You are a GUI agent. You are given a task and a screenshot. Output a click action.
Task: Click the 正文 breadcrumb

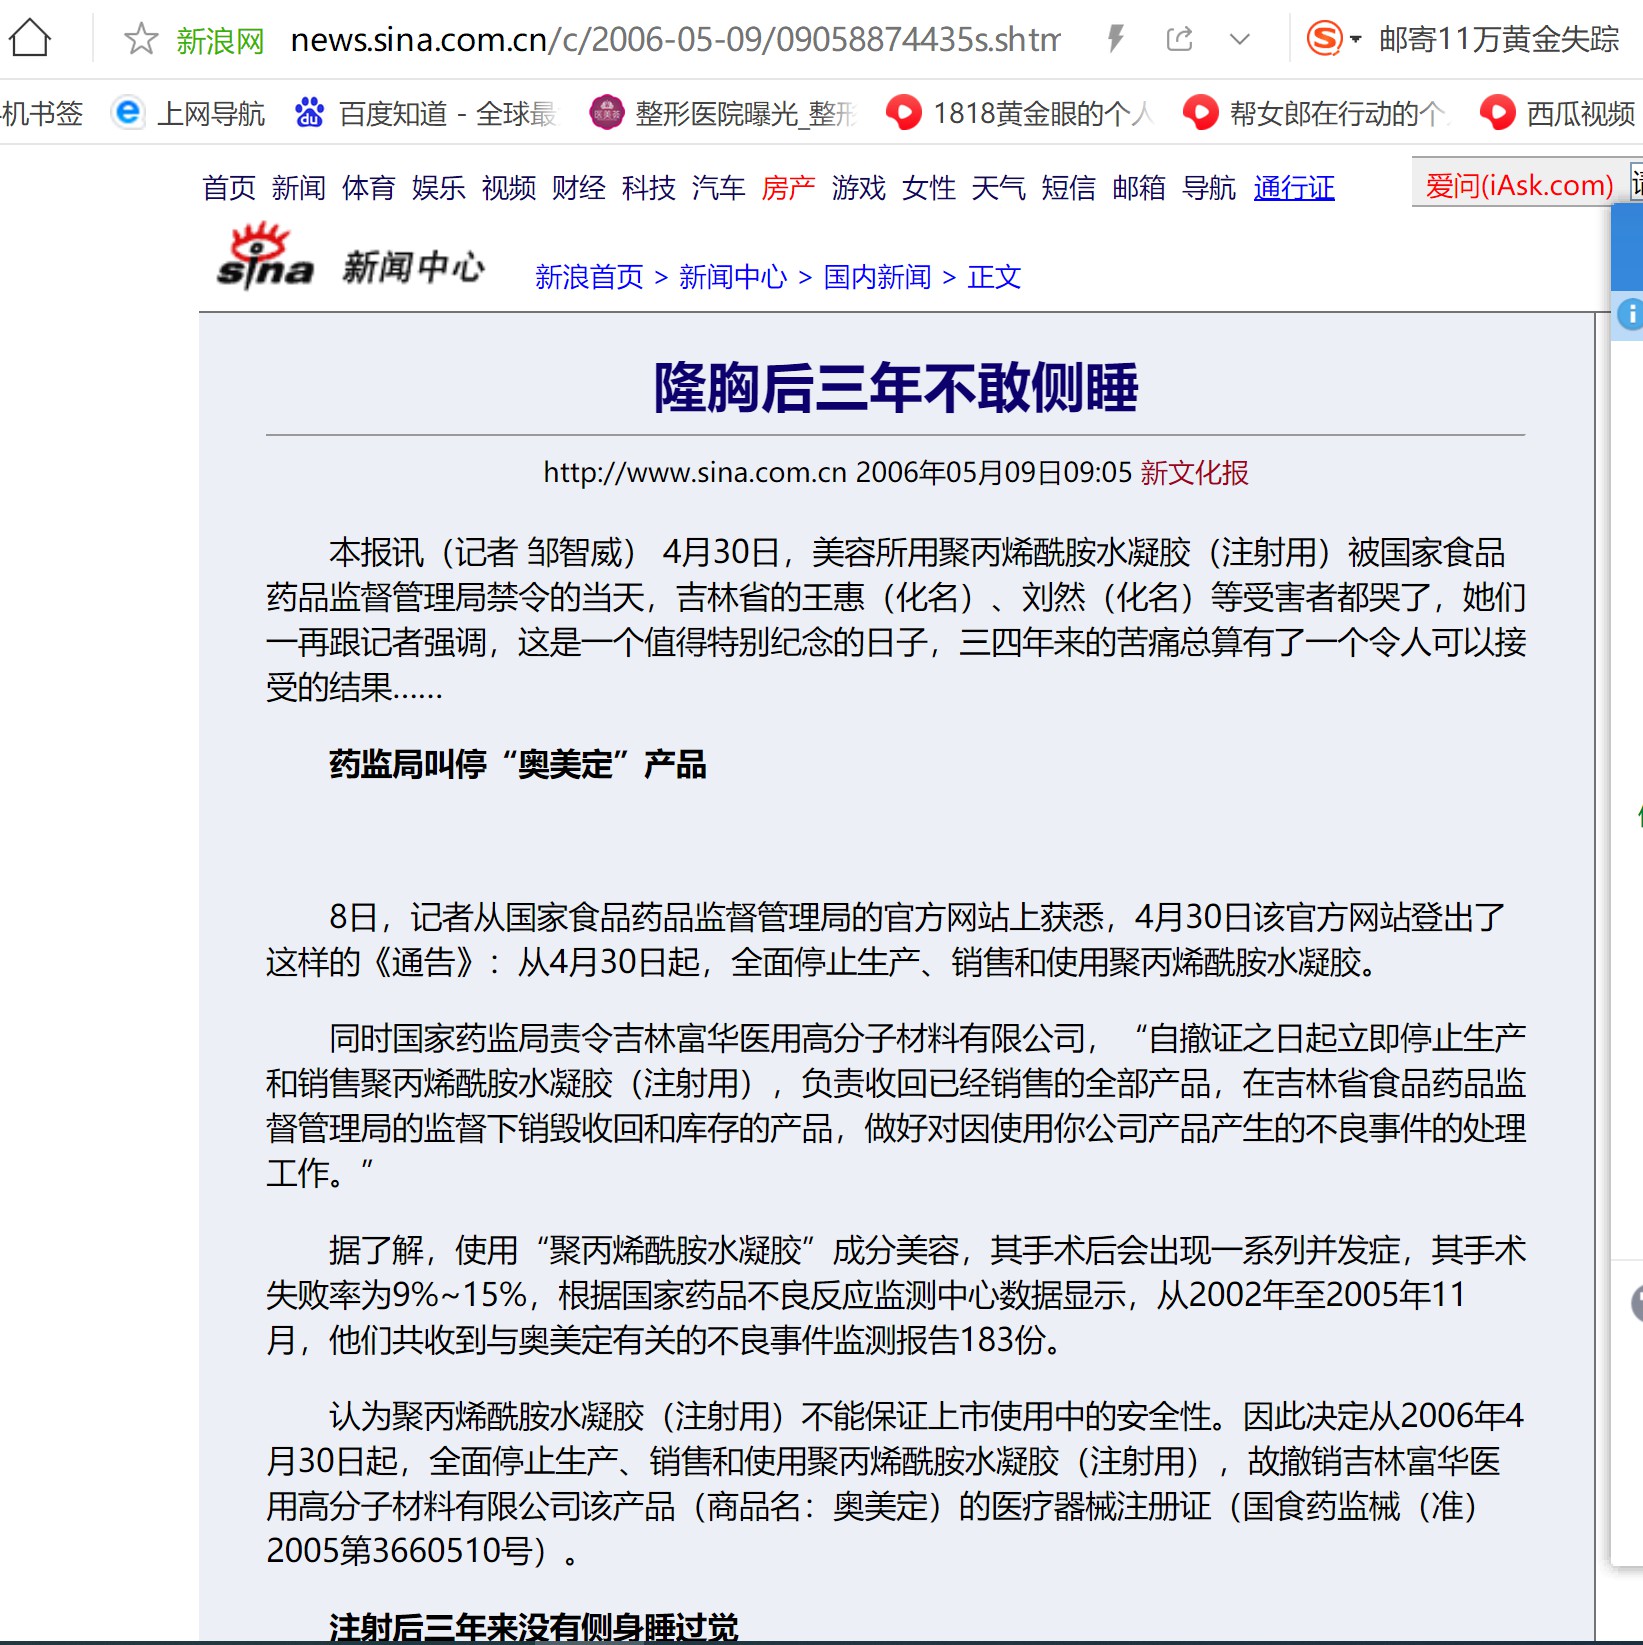point(994,276)
